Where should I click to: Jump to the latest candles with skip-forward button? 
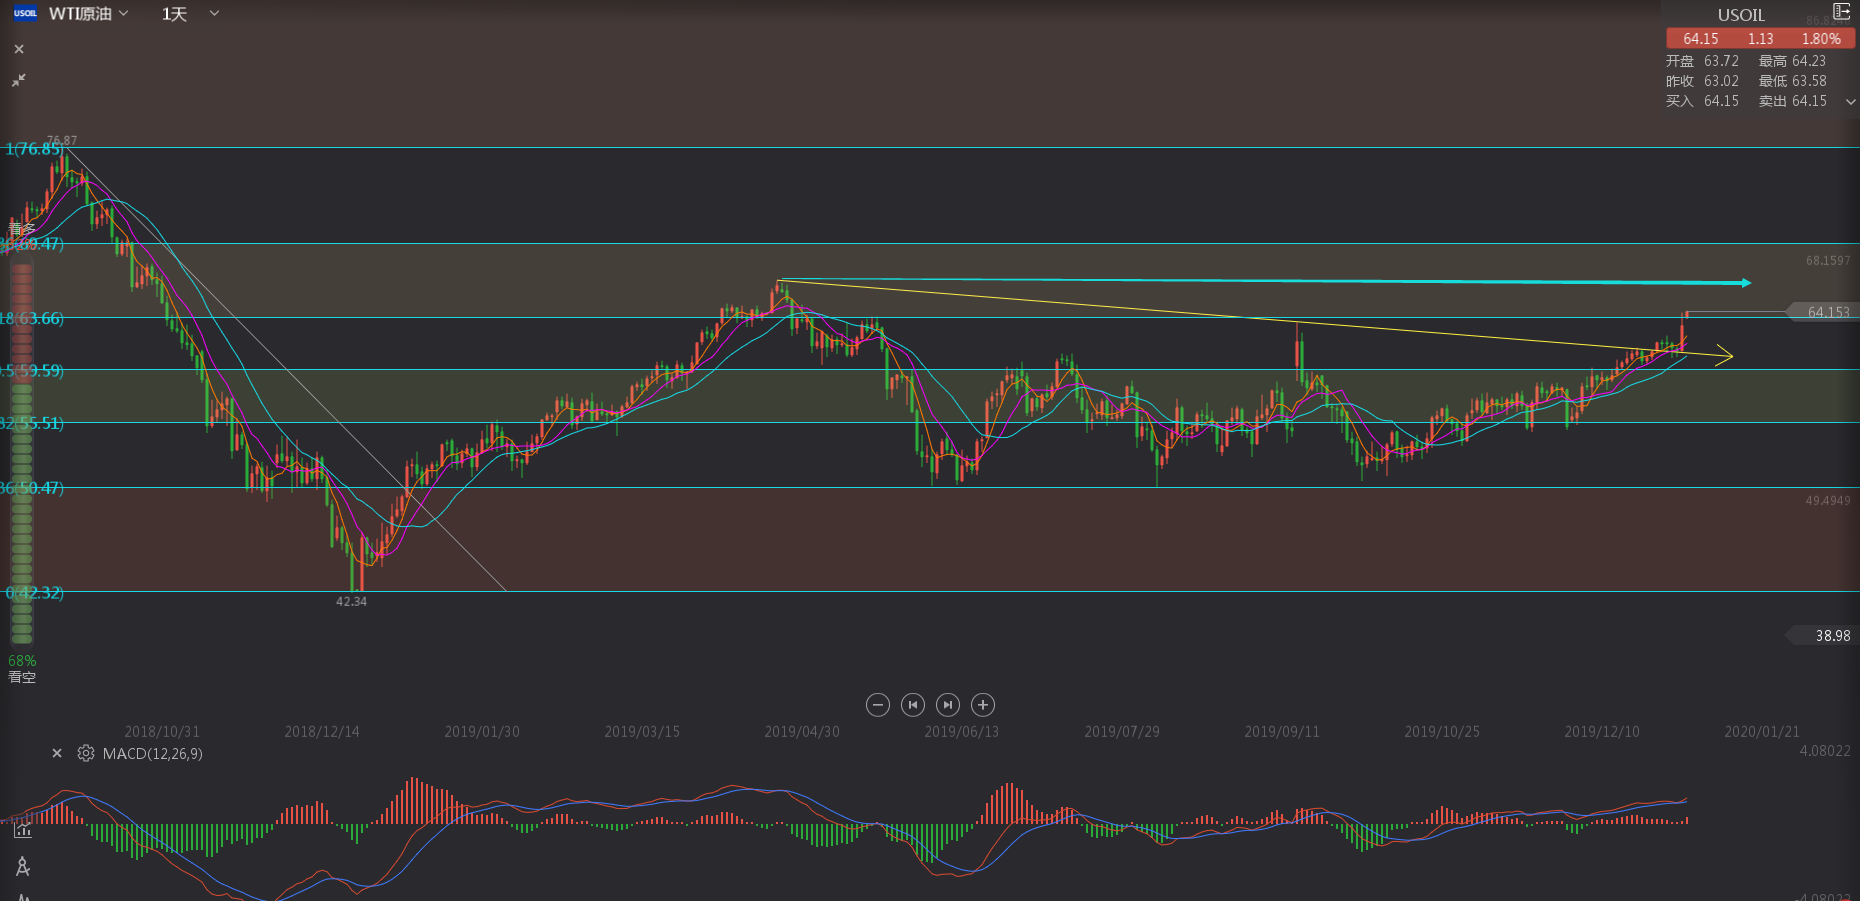(948, 705)
